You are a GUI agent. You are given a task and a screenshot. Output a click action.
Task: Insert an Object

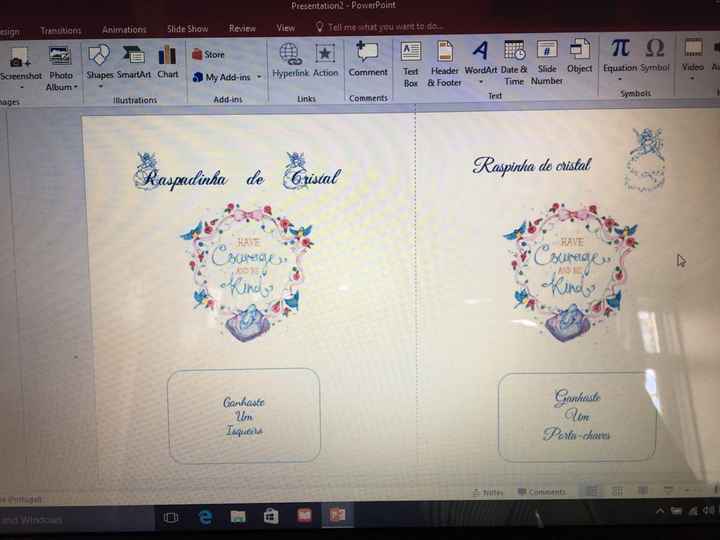pos(579,56)
